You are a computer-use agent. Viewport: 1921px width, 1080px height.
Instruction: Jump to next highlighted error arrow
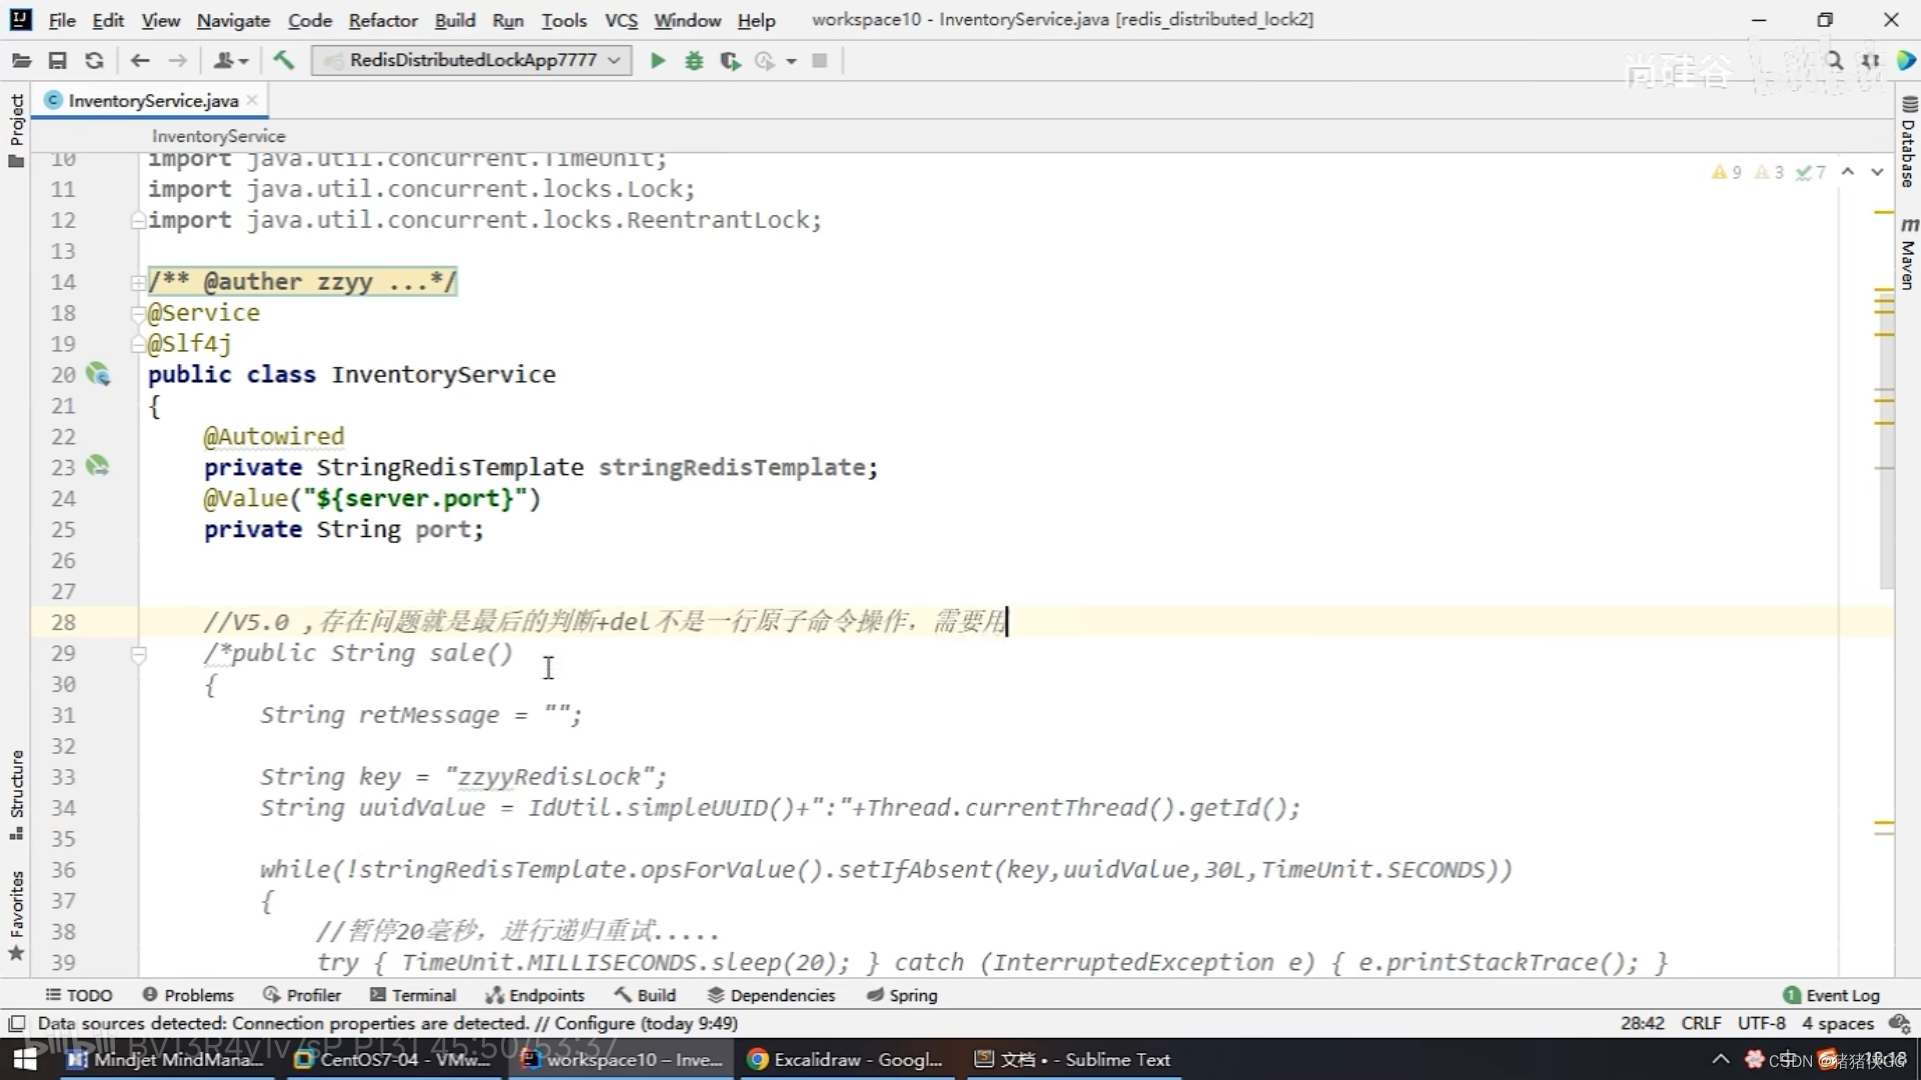click(x=1877, y=172)
